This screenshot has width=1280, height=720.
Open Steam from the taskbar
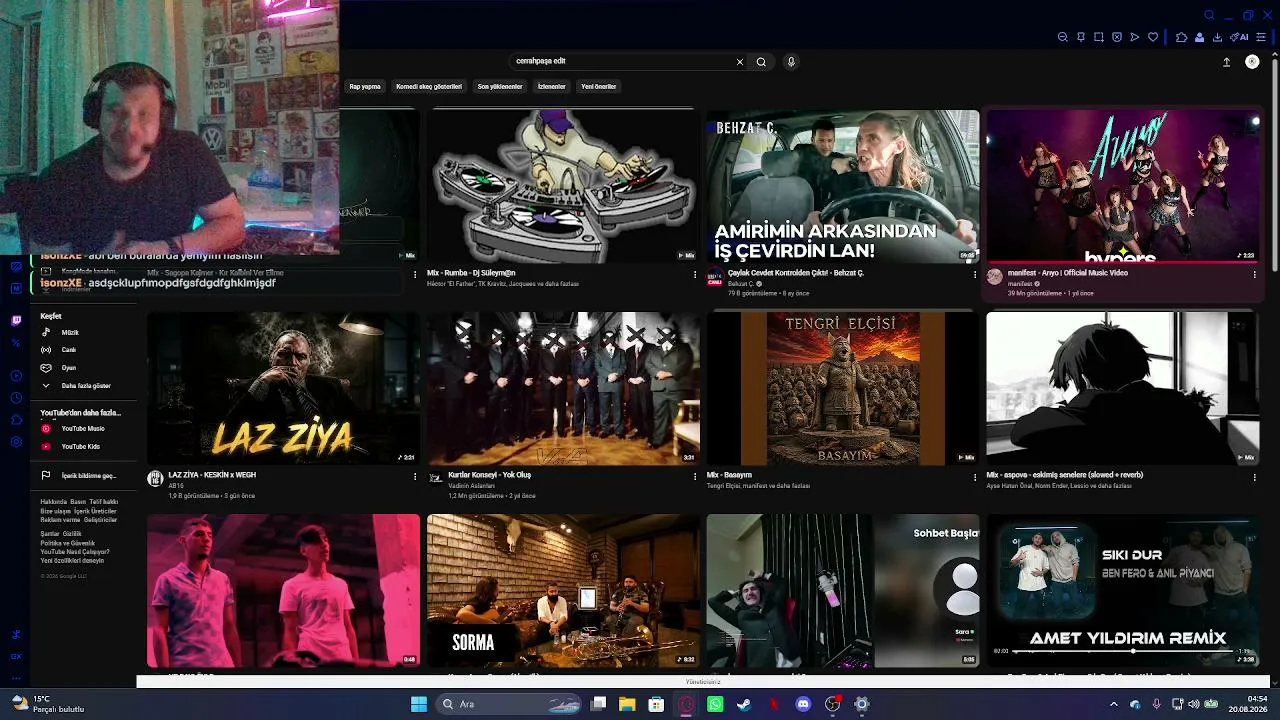[x=744, y=704]
